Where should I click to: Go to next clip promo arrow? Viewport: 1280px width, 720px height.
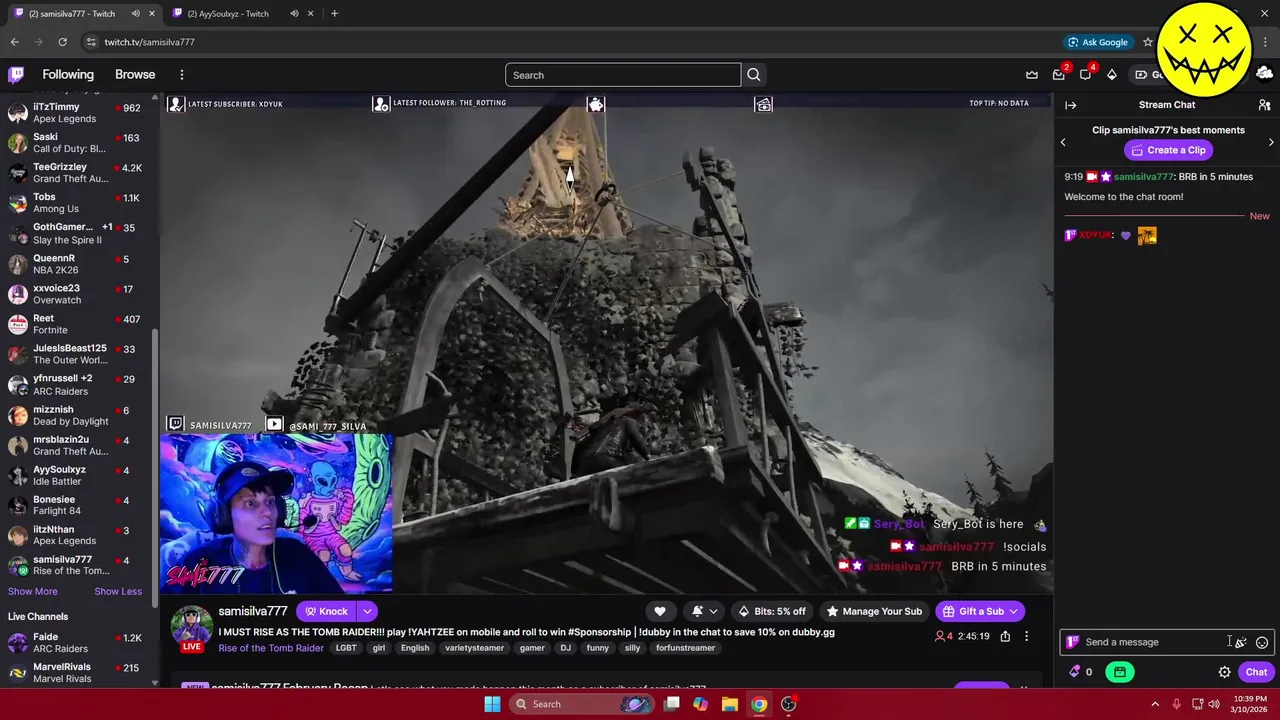click(1271, 142)
